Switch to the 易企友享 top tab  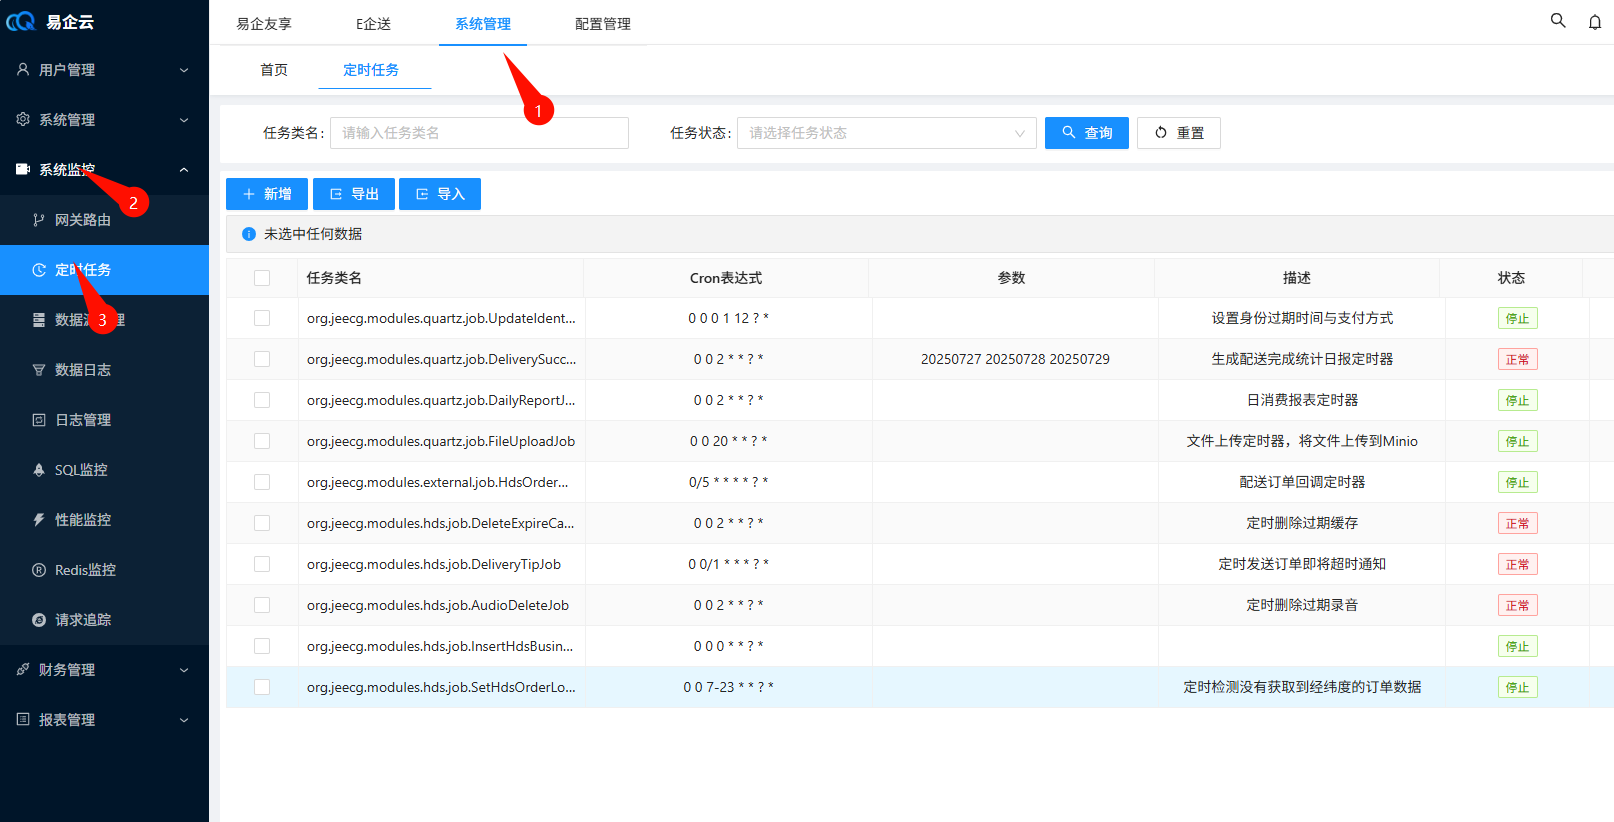click(264, 24)
